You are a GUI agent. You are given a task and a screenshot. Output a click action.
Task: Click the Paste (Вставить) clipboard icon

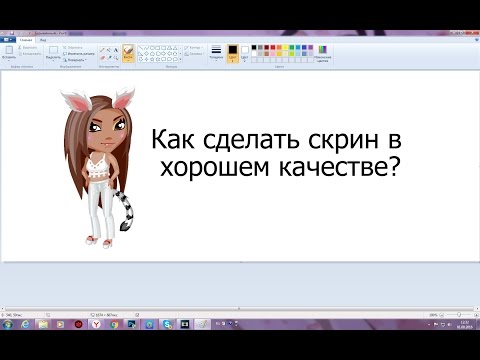point(9,50)
